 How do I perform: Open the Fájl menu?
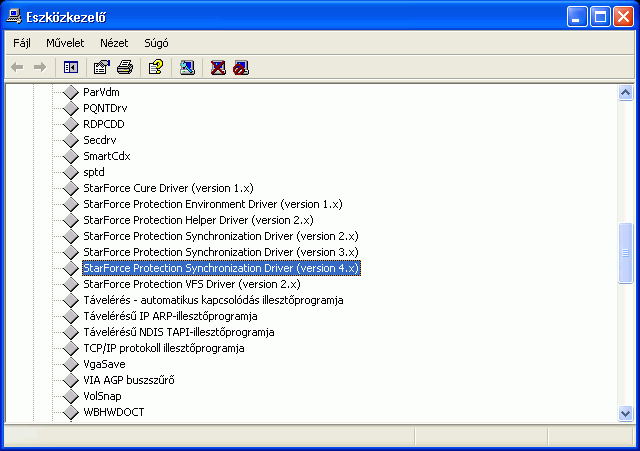[22, 43]
